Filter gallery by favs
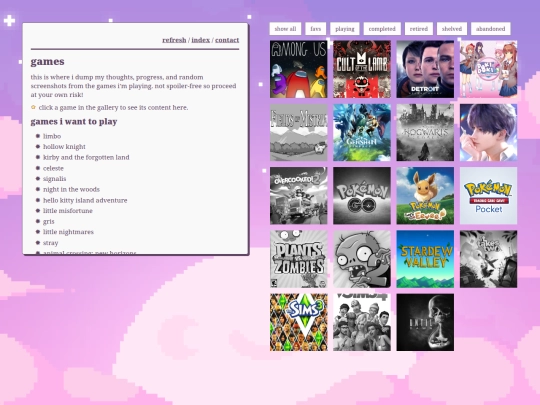Screen dimensions: 540x405 [x=315, y=29]
